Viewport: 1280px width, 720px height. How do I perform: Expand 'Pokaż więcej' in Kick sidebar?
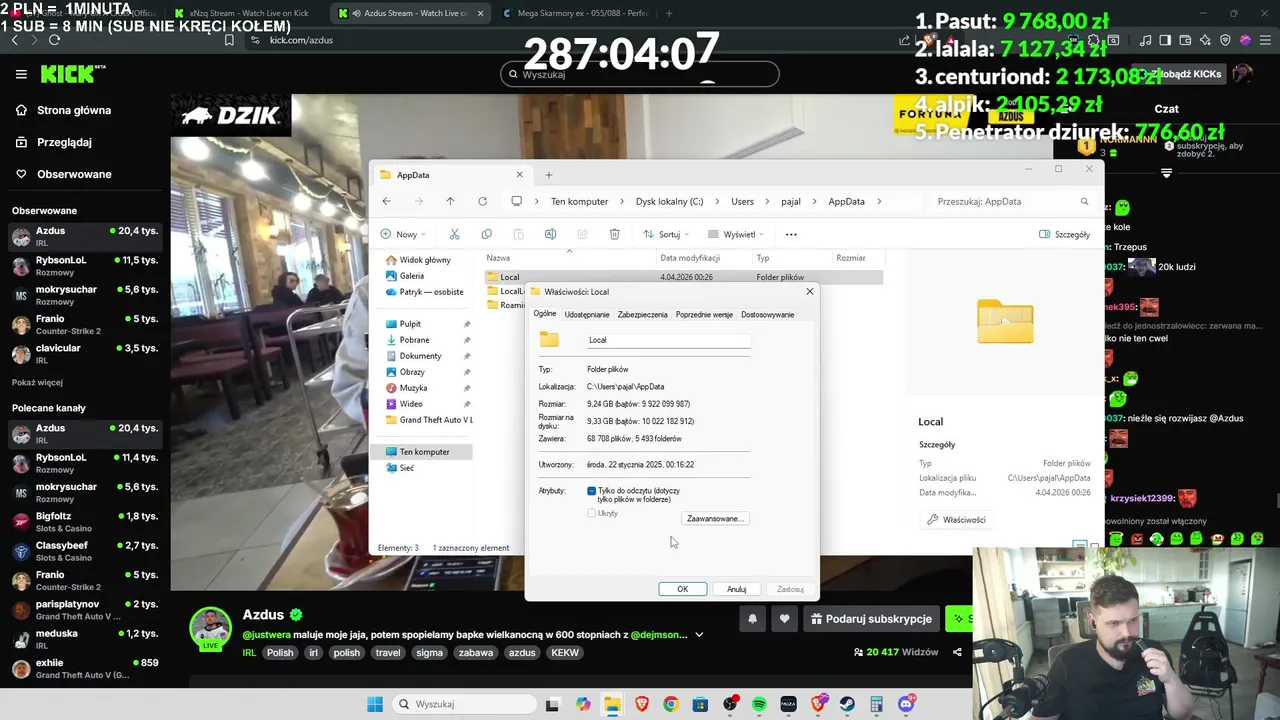[x=37, y=382]
